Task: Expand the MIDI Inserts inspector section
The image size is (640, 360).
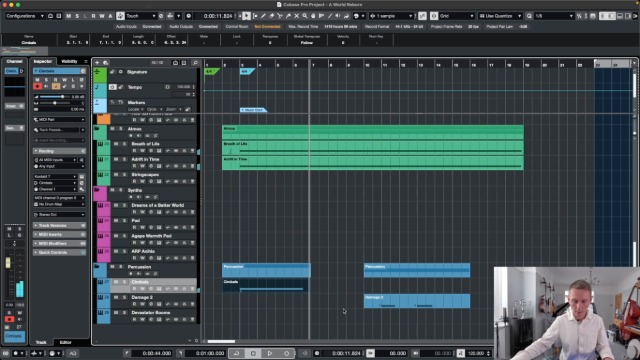Action: coord(60,234)
